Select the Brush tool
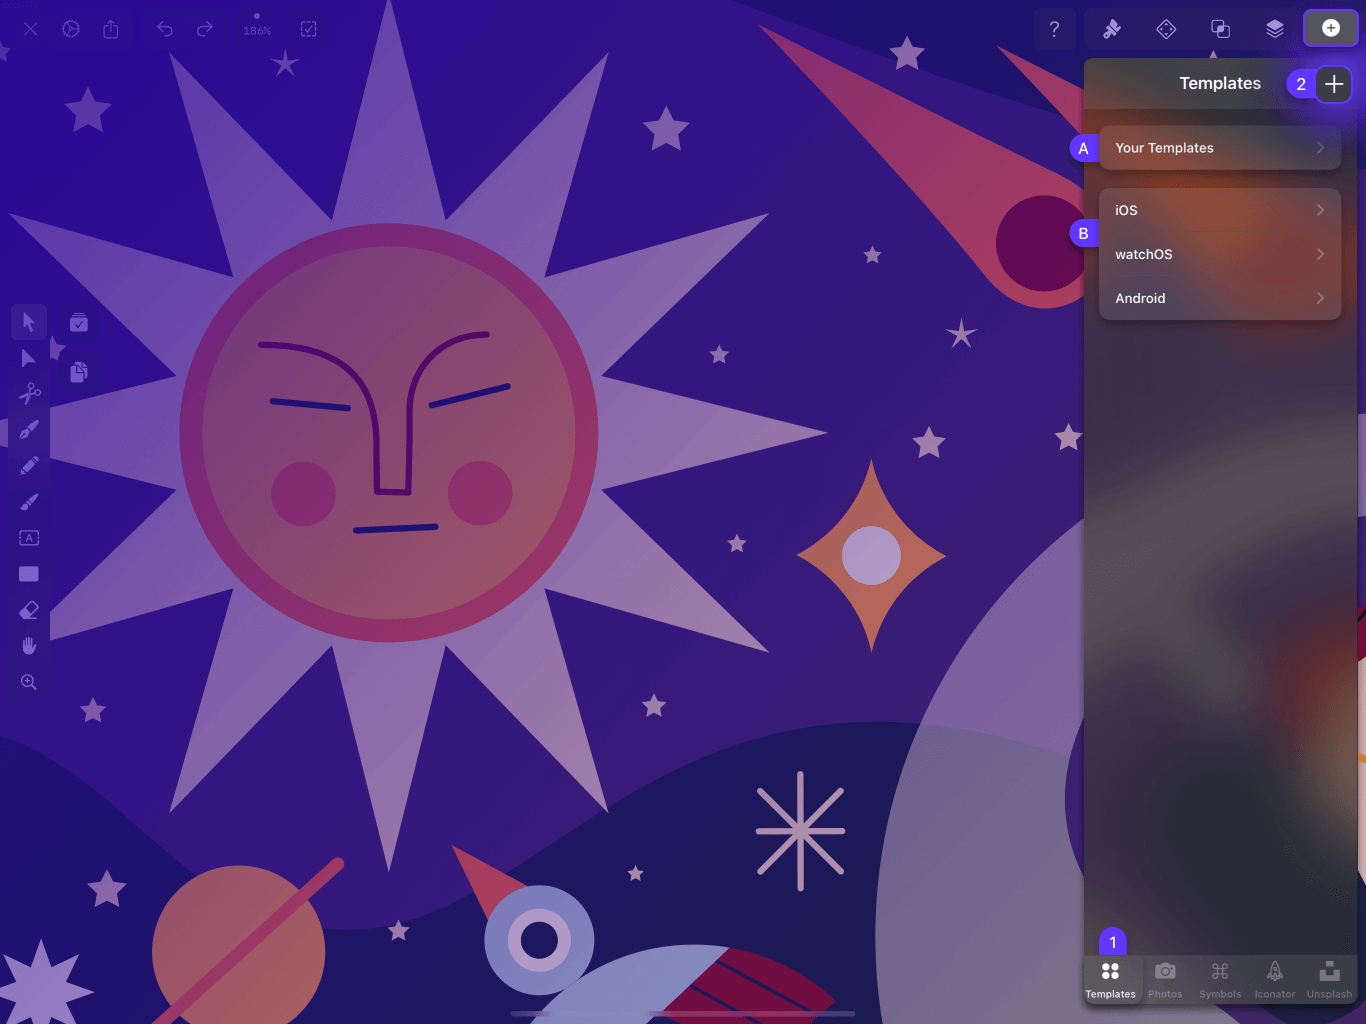1366x1024 pixels. click(29, 502)
